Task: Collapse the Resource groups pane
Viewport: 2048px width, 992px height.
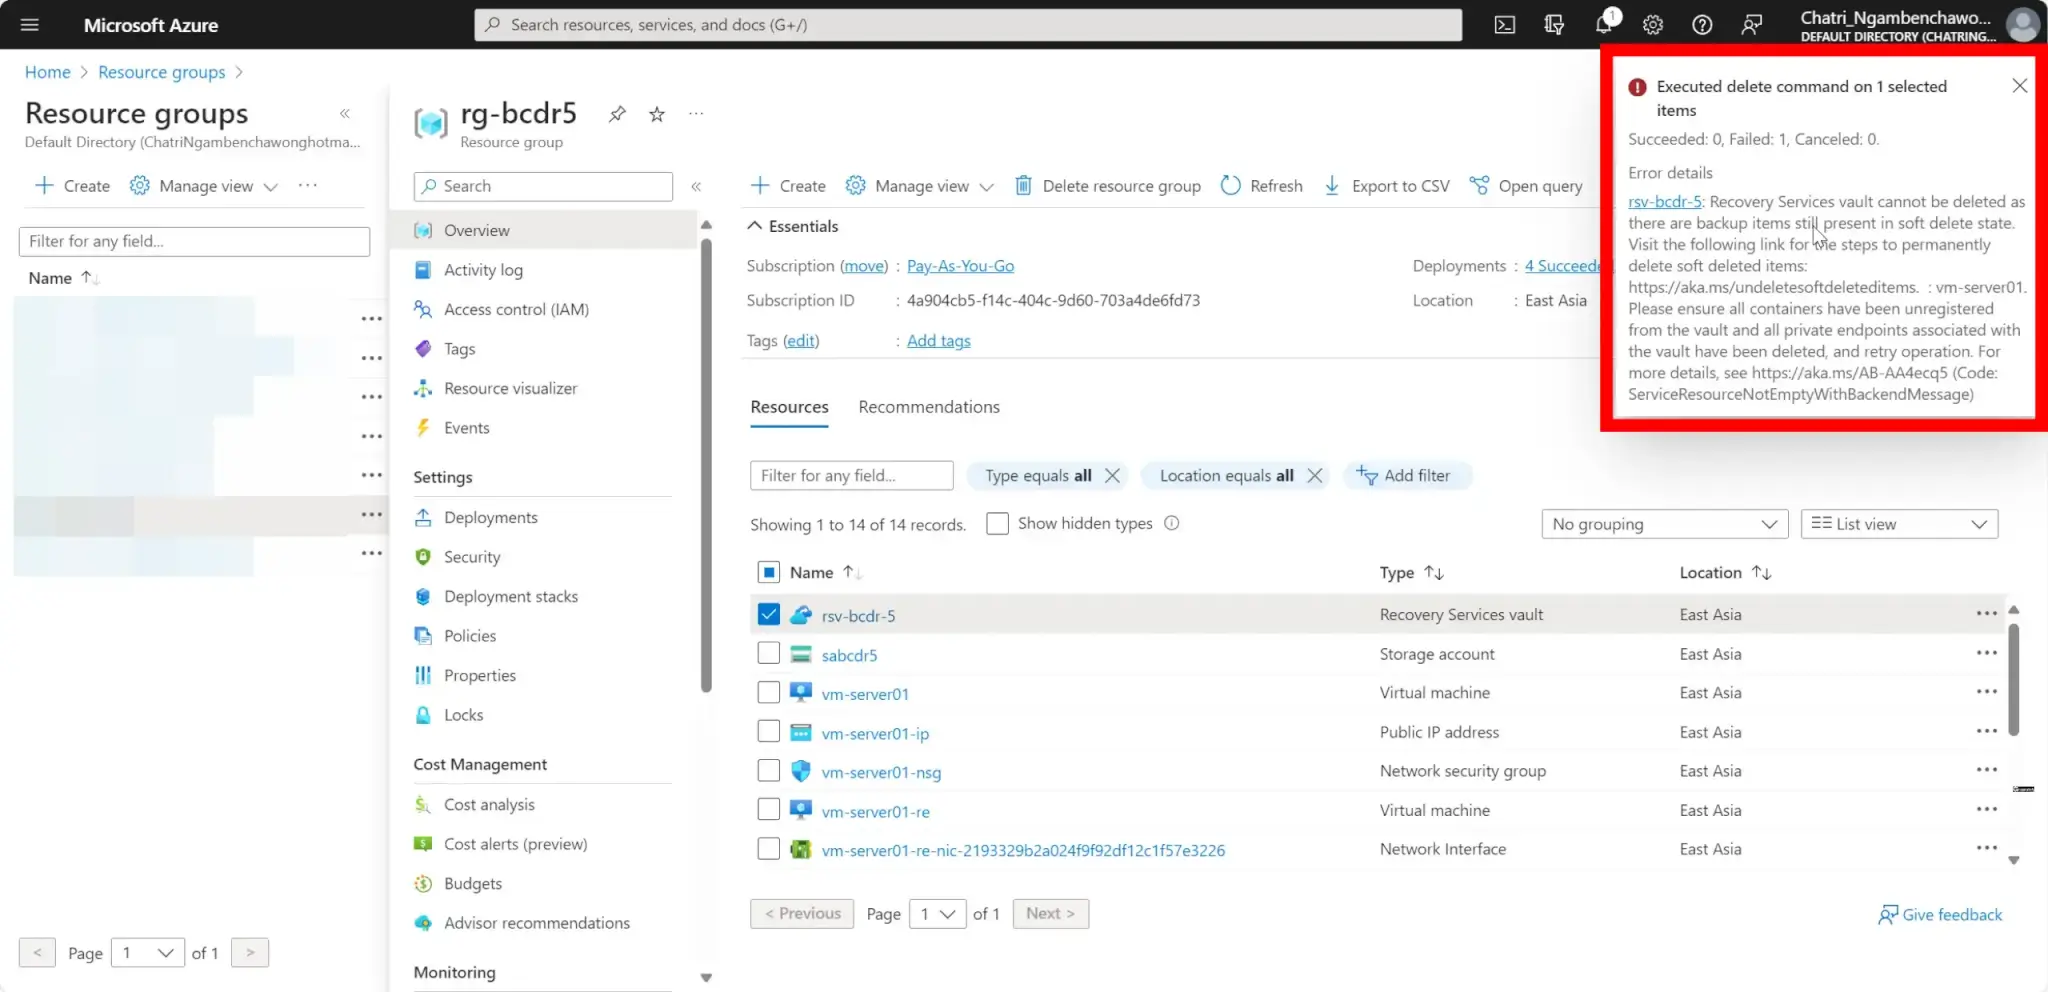Action: (x=345, y=114)
